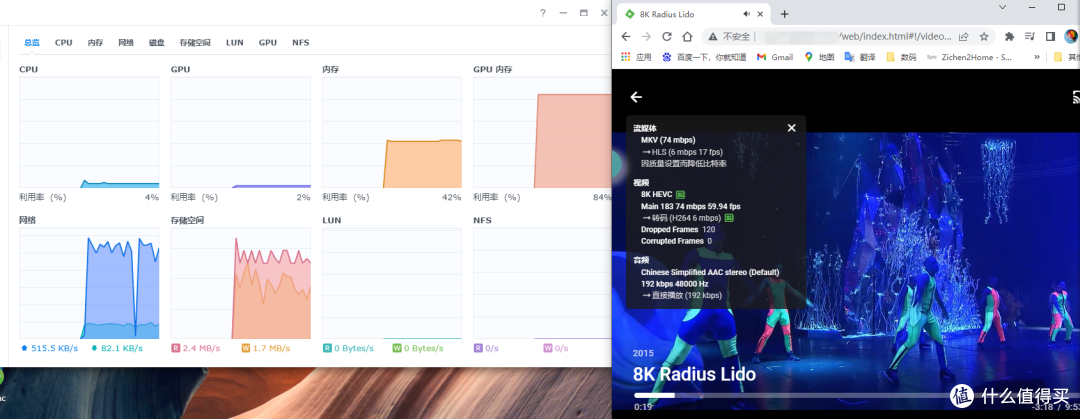Open the 地图 maps bookmark

pyautogui.click(x=819, y=57)
